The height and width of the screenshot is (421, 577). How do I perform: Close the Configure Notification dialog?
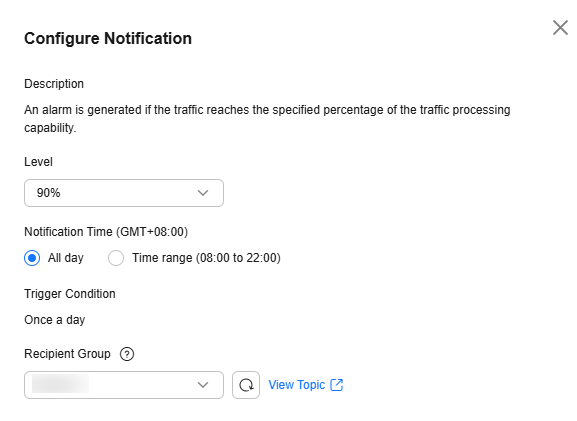click(560, 28)
